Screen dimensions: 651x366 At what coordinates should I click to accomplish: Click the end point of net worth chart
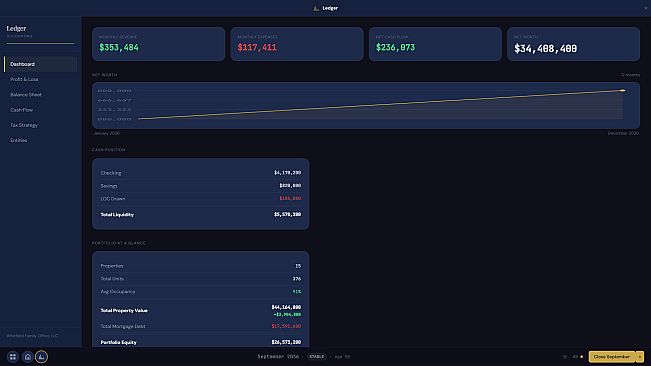click(x=622, y=90)
